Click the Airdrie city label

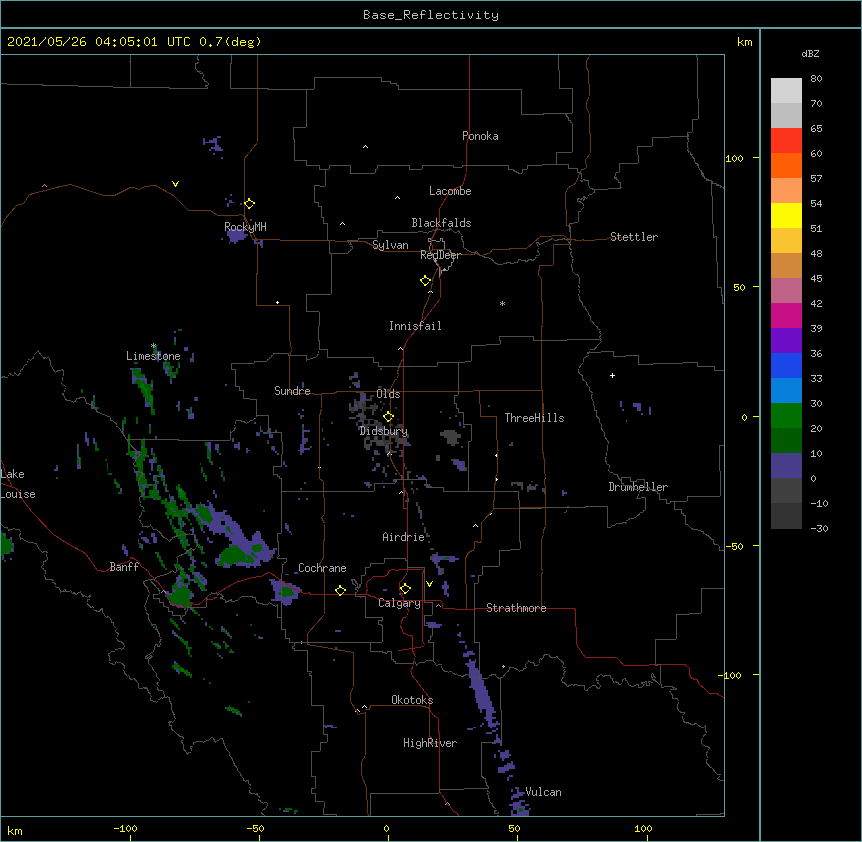(x=403, y=537)
